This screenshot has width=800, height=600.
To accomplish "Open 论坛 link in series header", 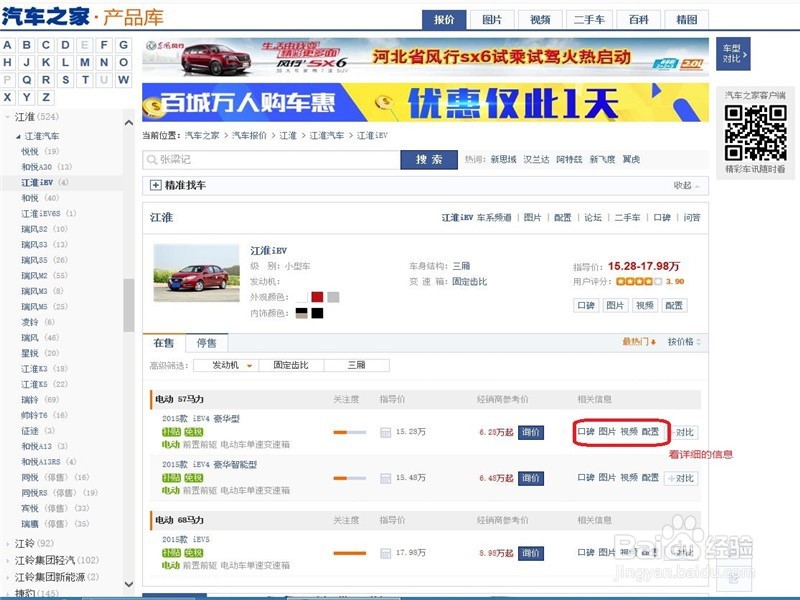I will click(x=593, y=218).
